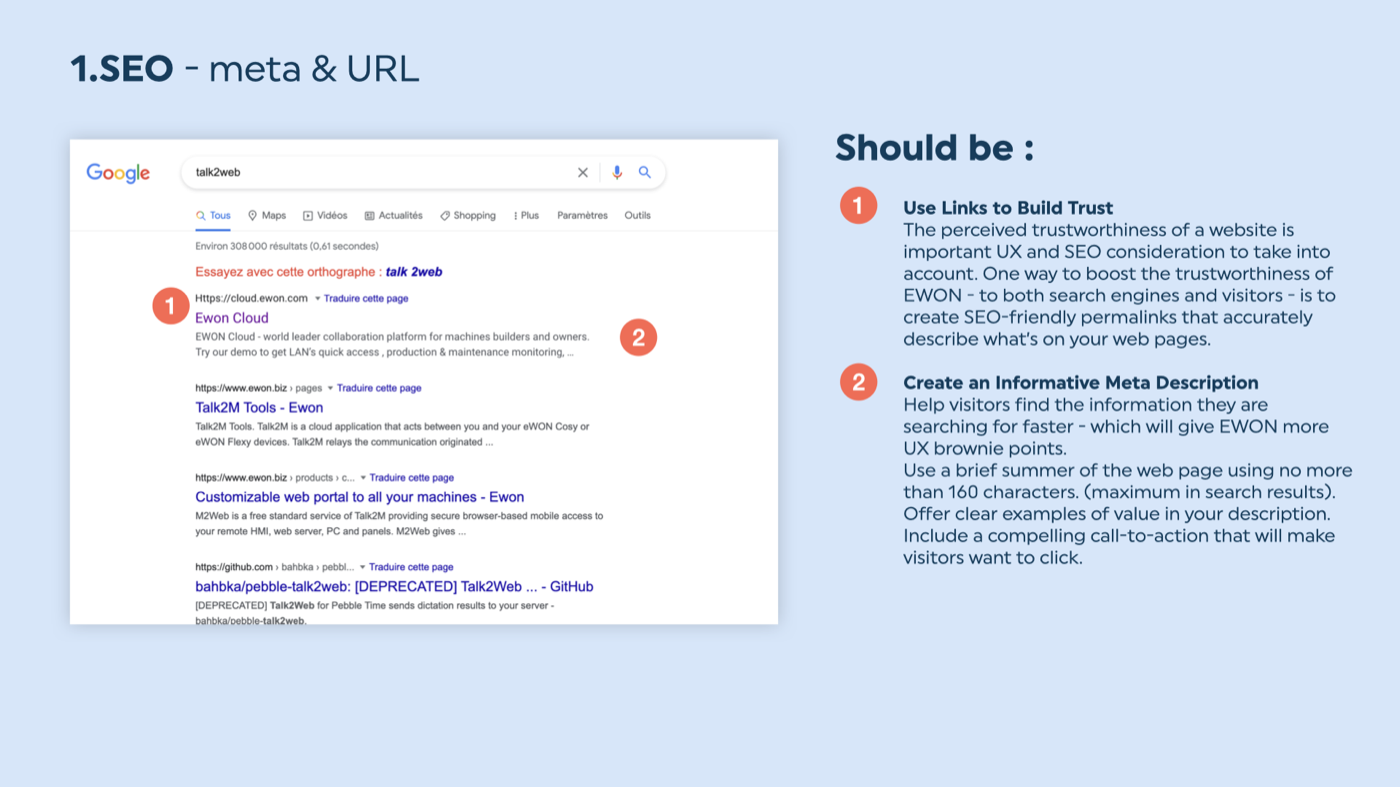Viewport: 1400px width, 787px height.
Task: Click the https://www.ewon.biz › products breadcrumb
Action: [275, 478]
